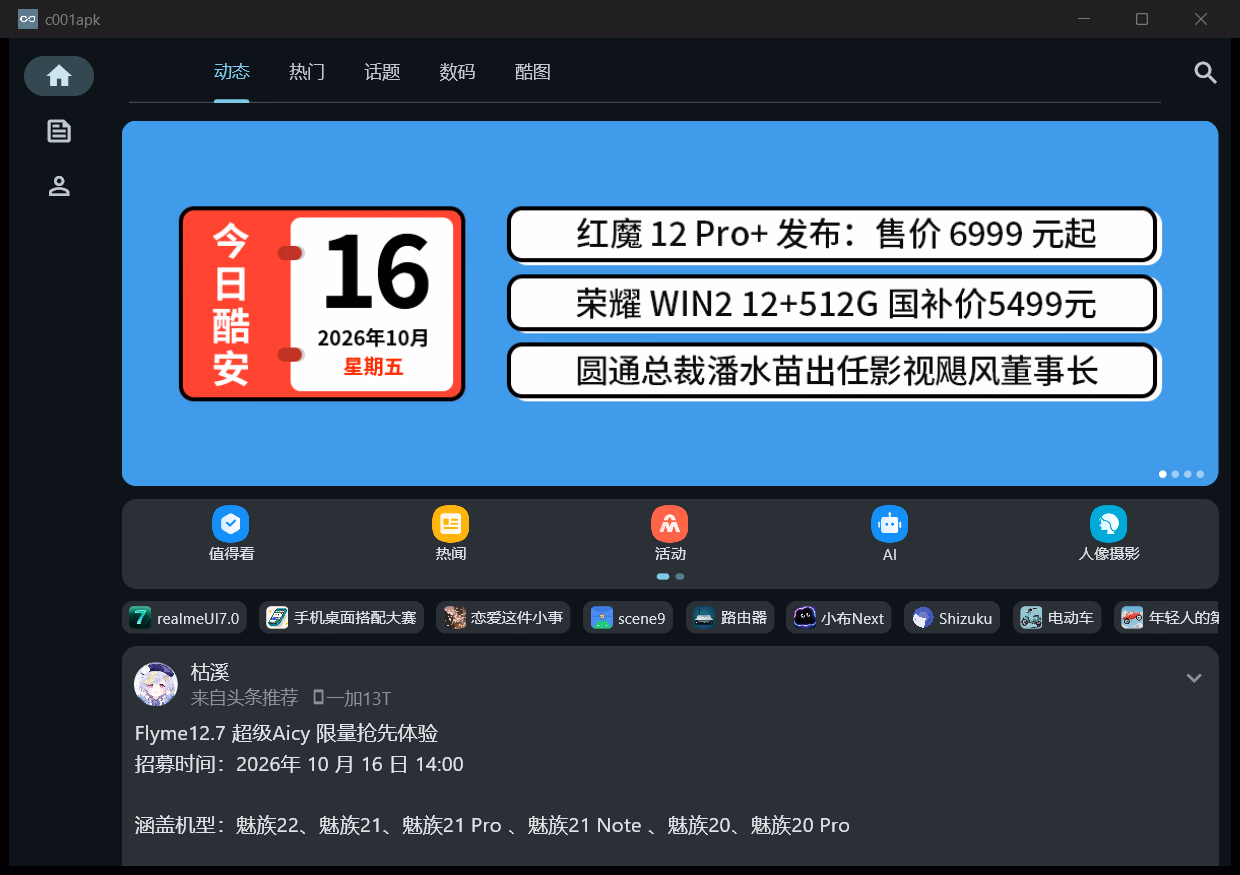
Task: Switch to the 话题 tab
Action: click(x=382, y=72)
